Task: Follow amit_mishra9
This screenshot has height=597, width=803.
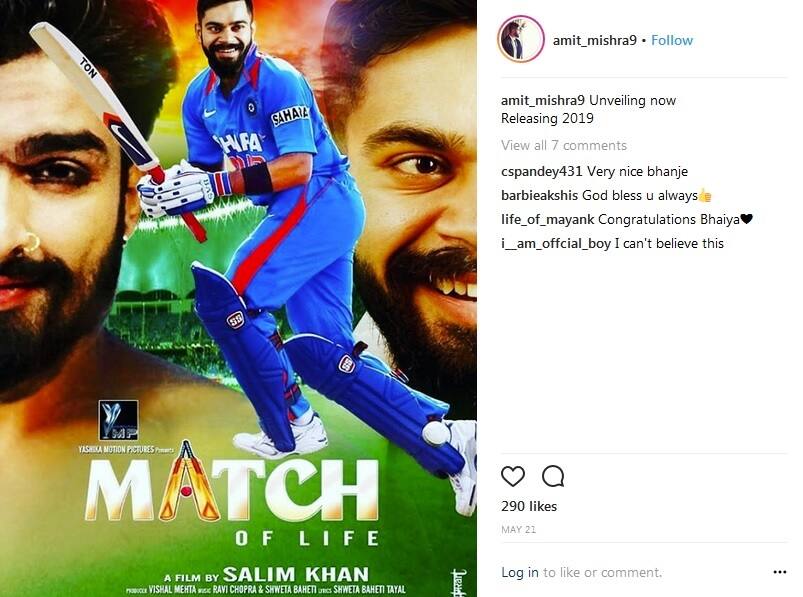Action: (672, 40)
